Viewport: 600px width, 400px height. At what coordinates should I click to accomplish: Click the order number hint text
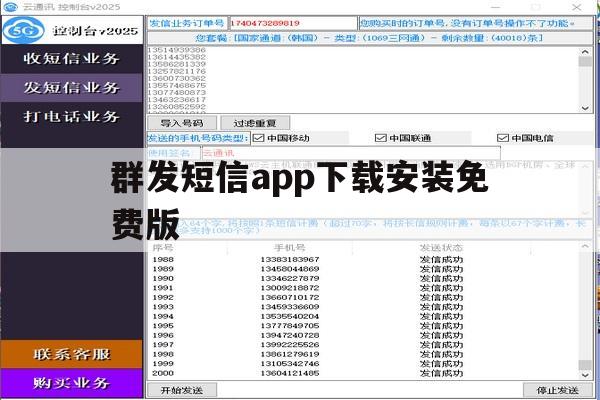click(x=467, y=23)
